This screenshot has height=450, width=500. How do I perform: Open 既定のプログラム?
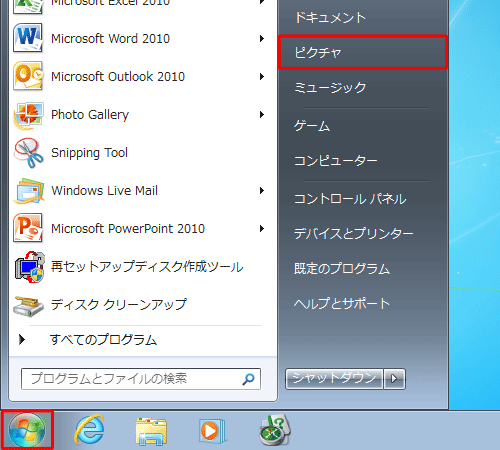point(342,269)
